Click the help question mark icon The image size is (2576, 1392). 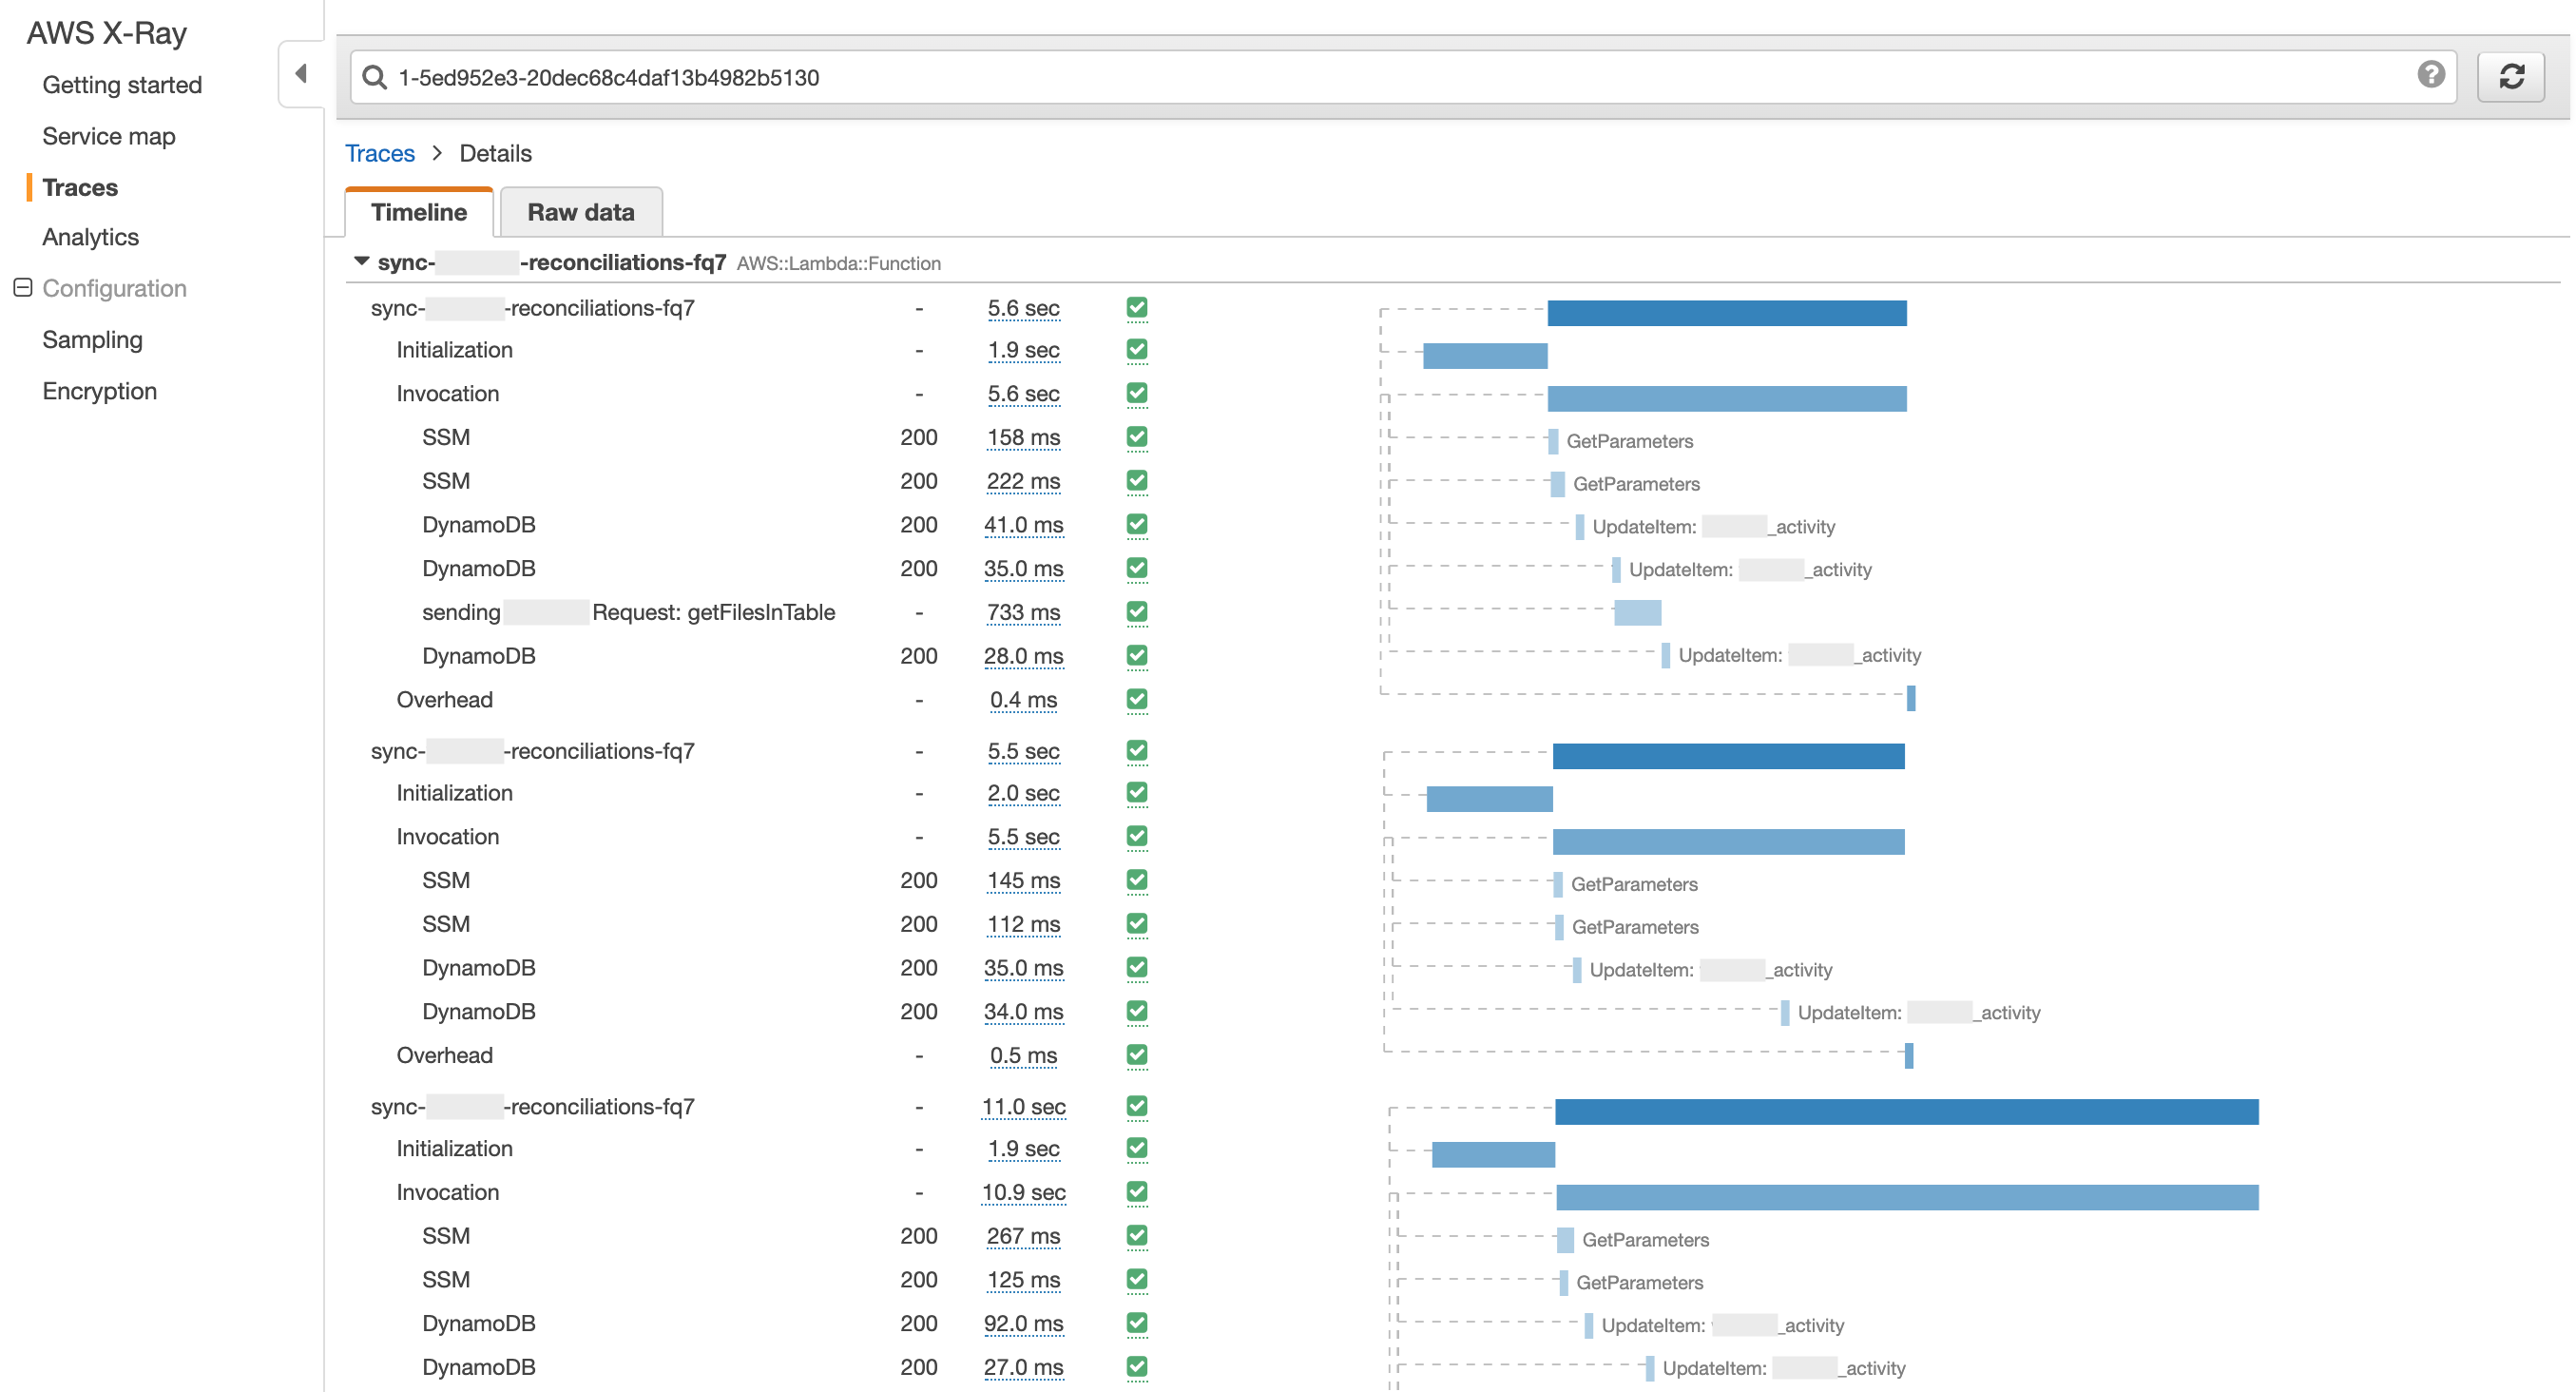(2433, 75)
